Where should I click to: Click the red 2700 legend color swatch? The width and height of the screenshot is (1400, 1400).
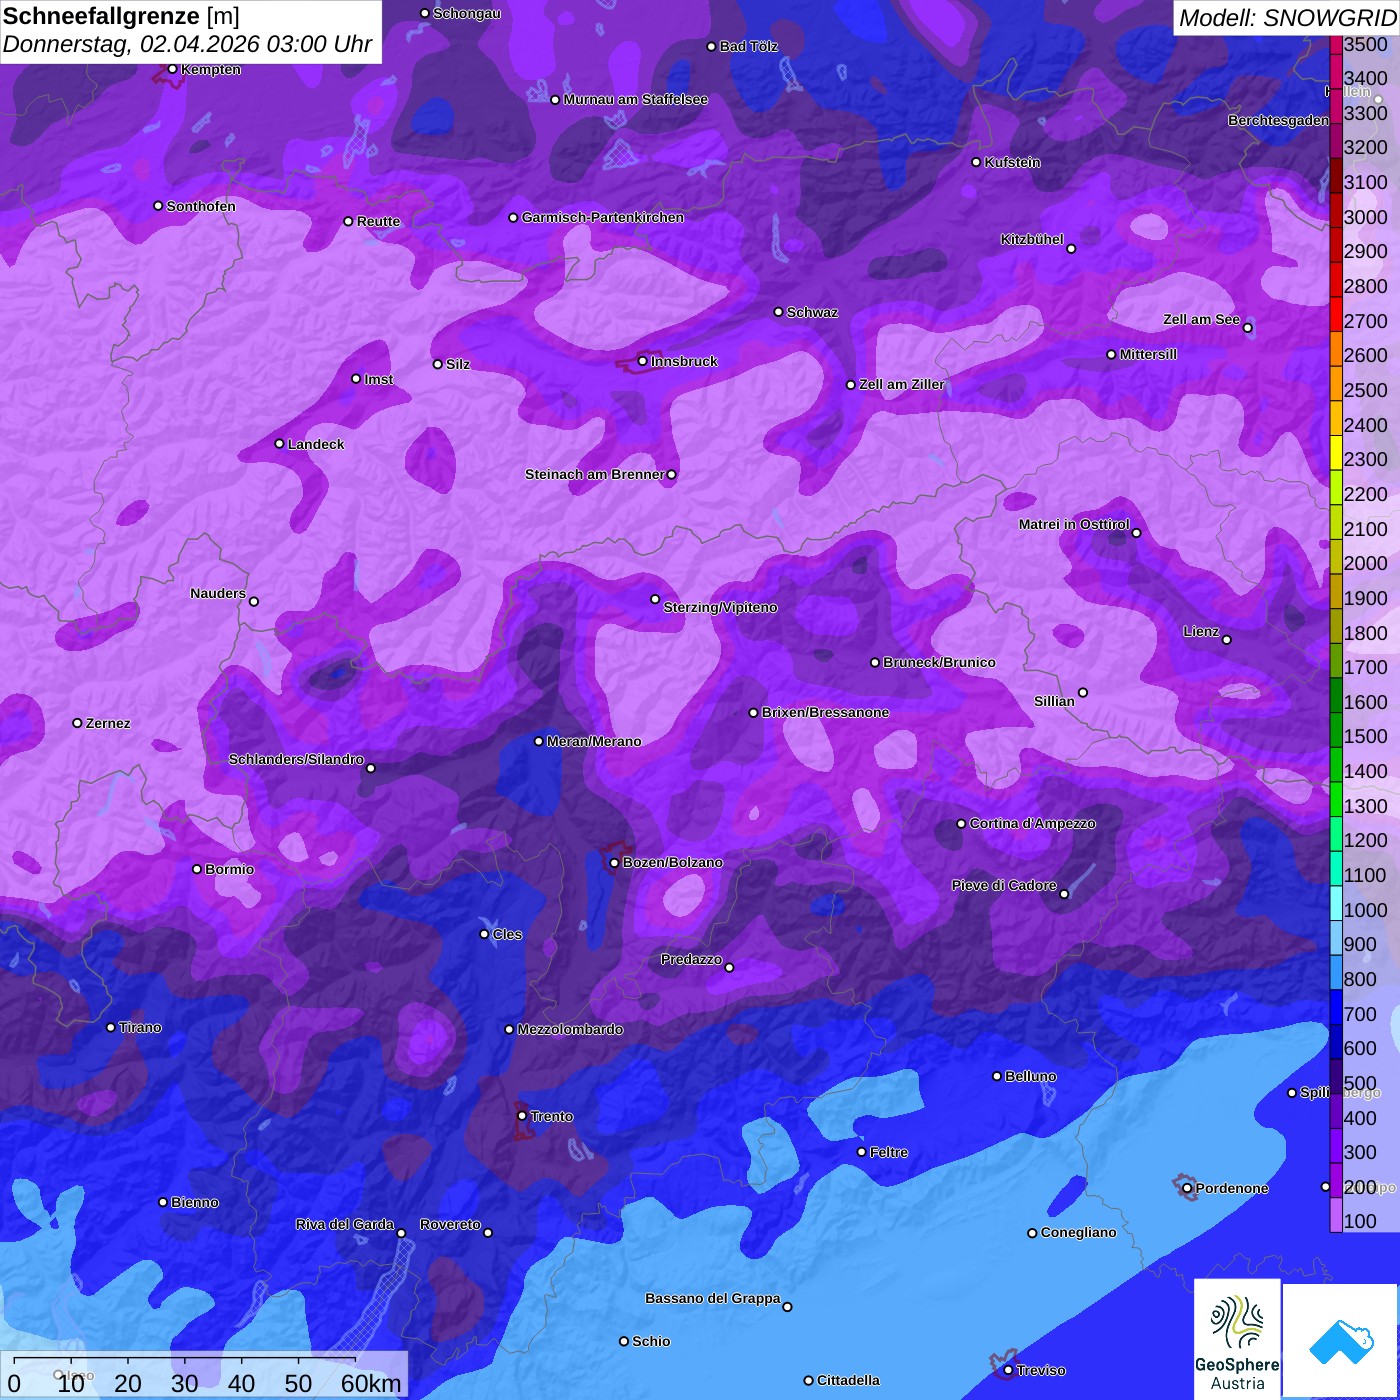pyautogui.click(x=1336, y=314)
